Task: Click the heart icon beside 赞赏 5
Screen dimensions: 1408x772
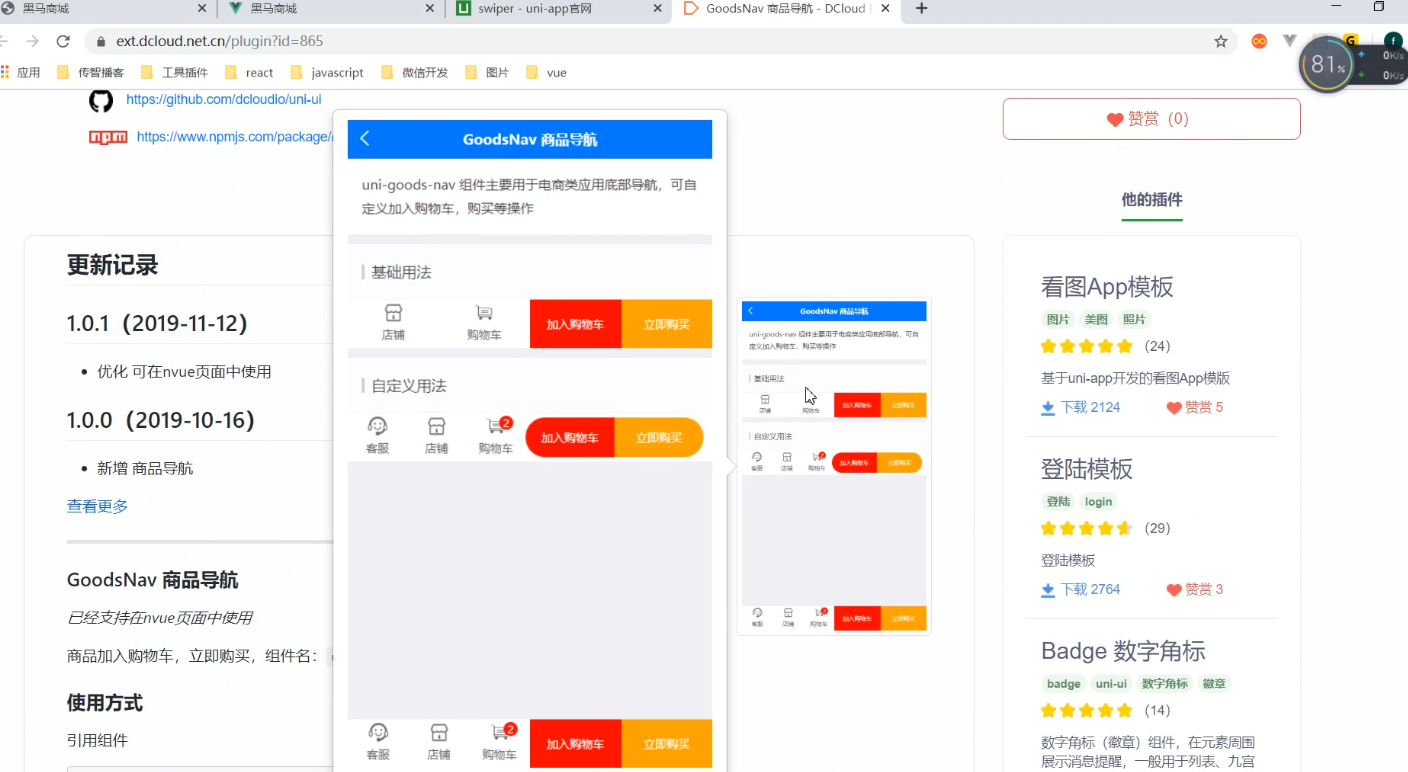Action: [x=1174, y=408]
